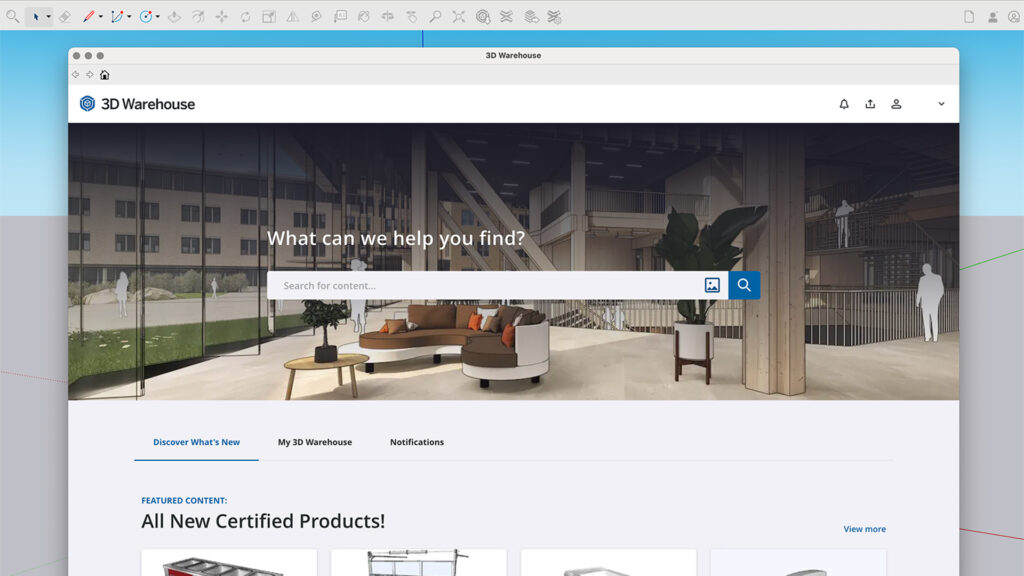Select the Flip tool triangle icon
This screenshot has width=1024, height=576.
pos(293,16)
